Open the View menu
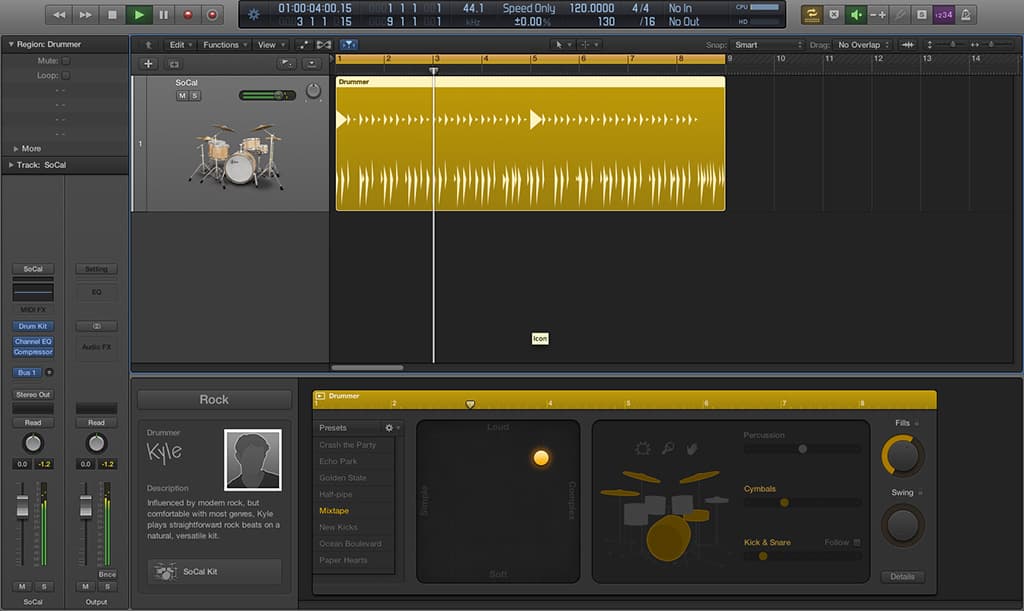 click(x=271, y=44)
